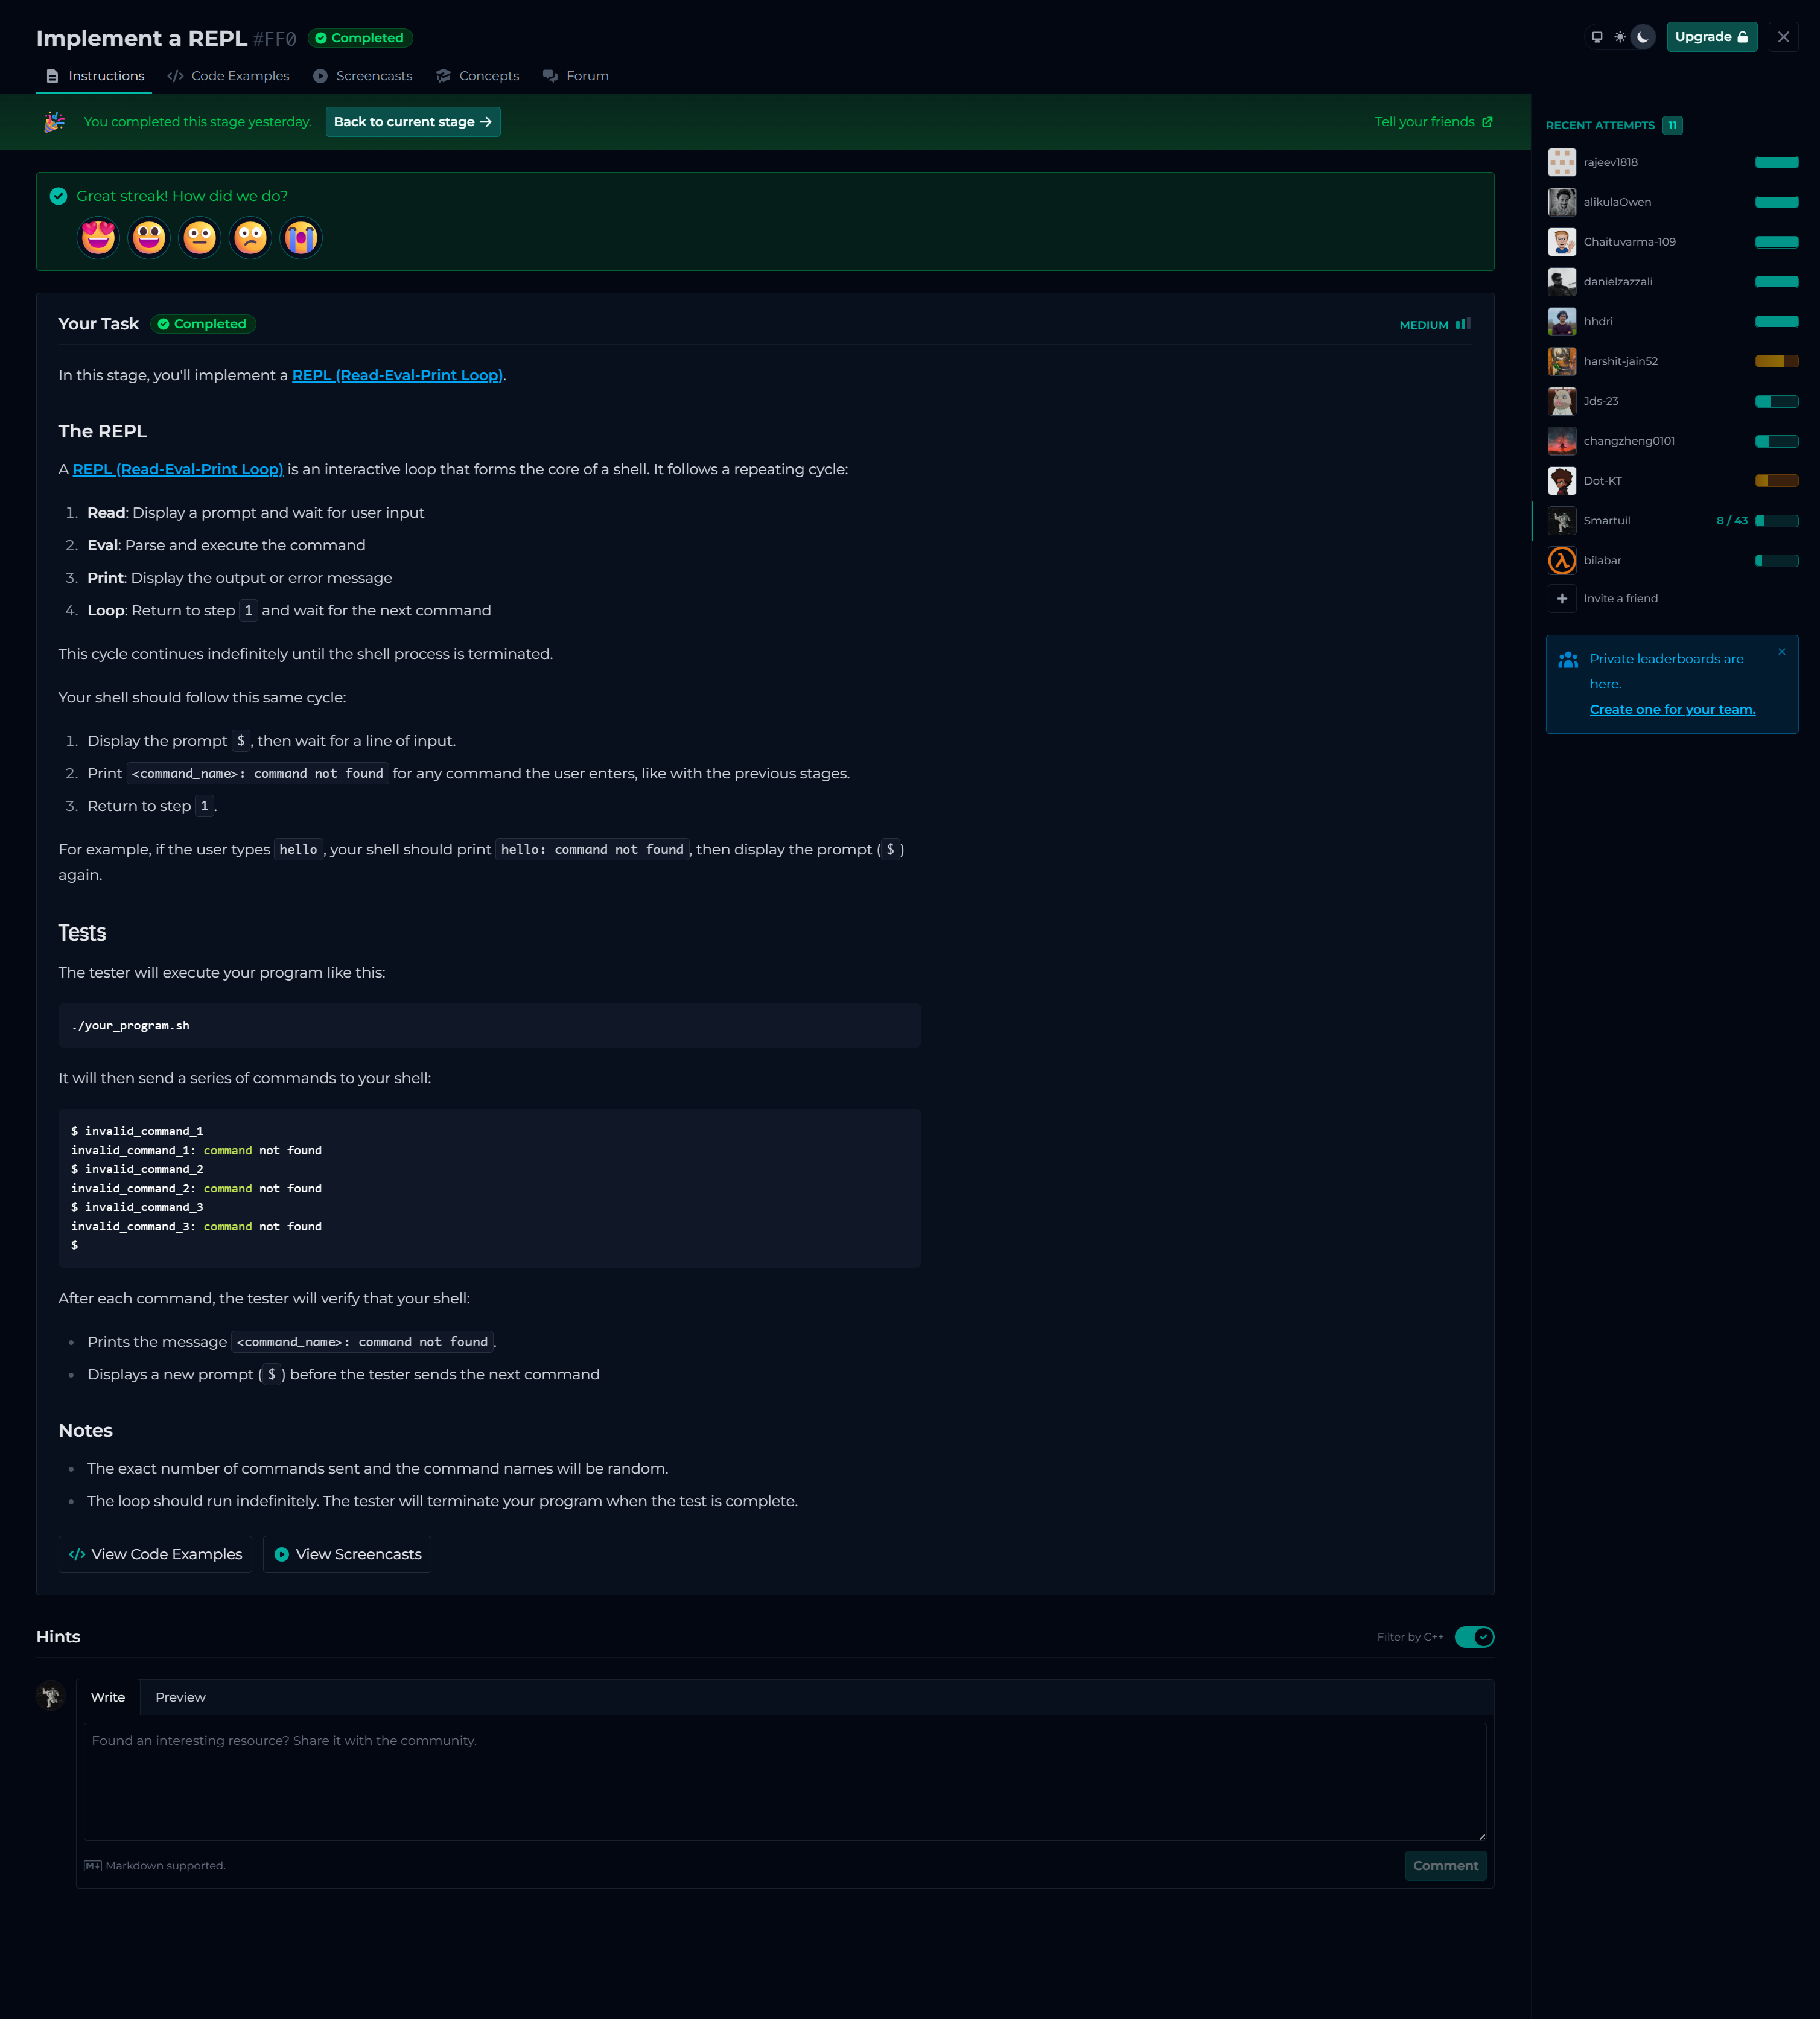Click Smartuil's progress bar
The image size is (1820, 2019).
1777,521
